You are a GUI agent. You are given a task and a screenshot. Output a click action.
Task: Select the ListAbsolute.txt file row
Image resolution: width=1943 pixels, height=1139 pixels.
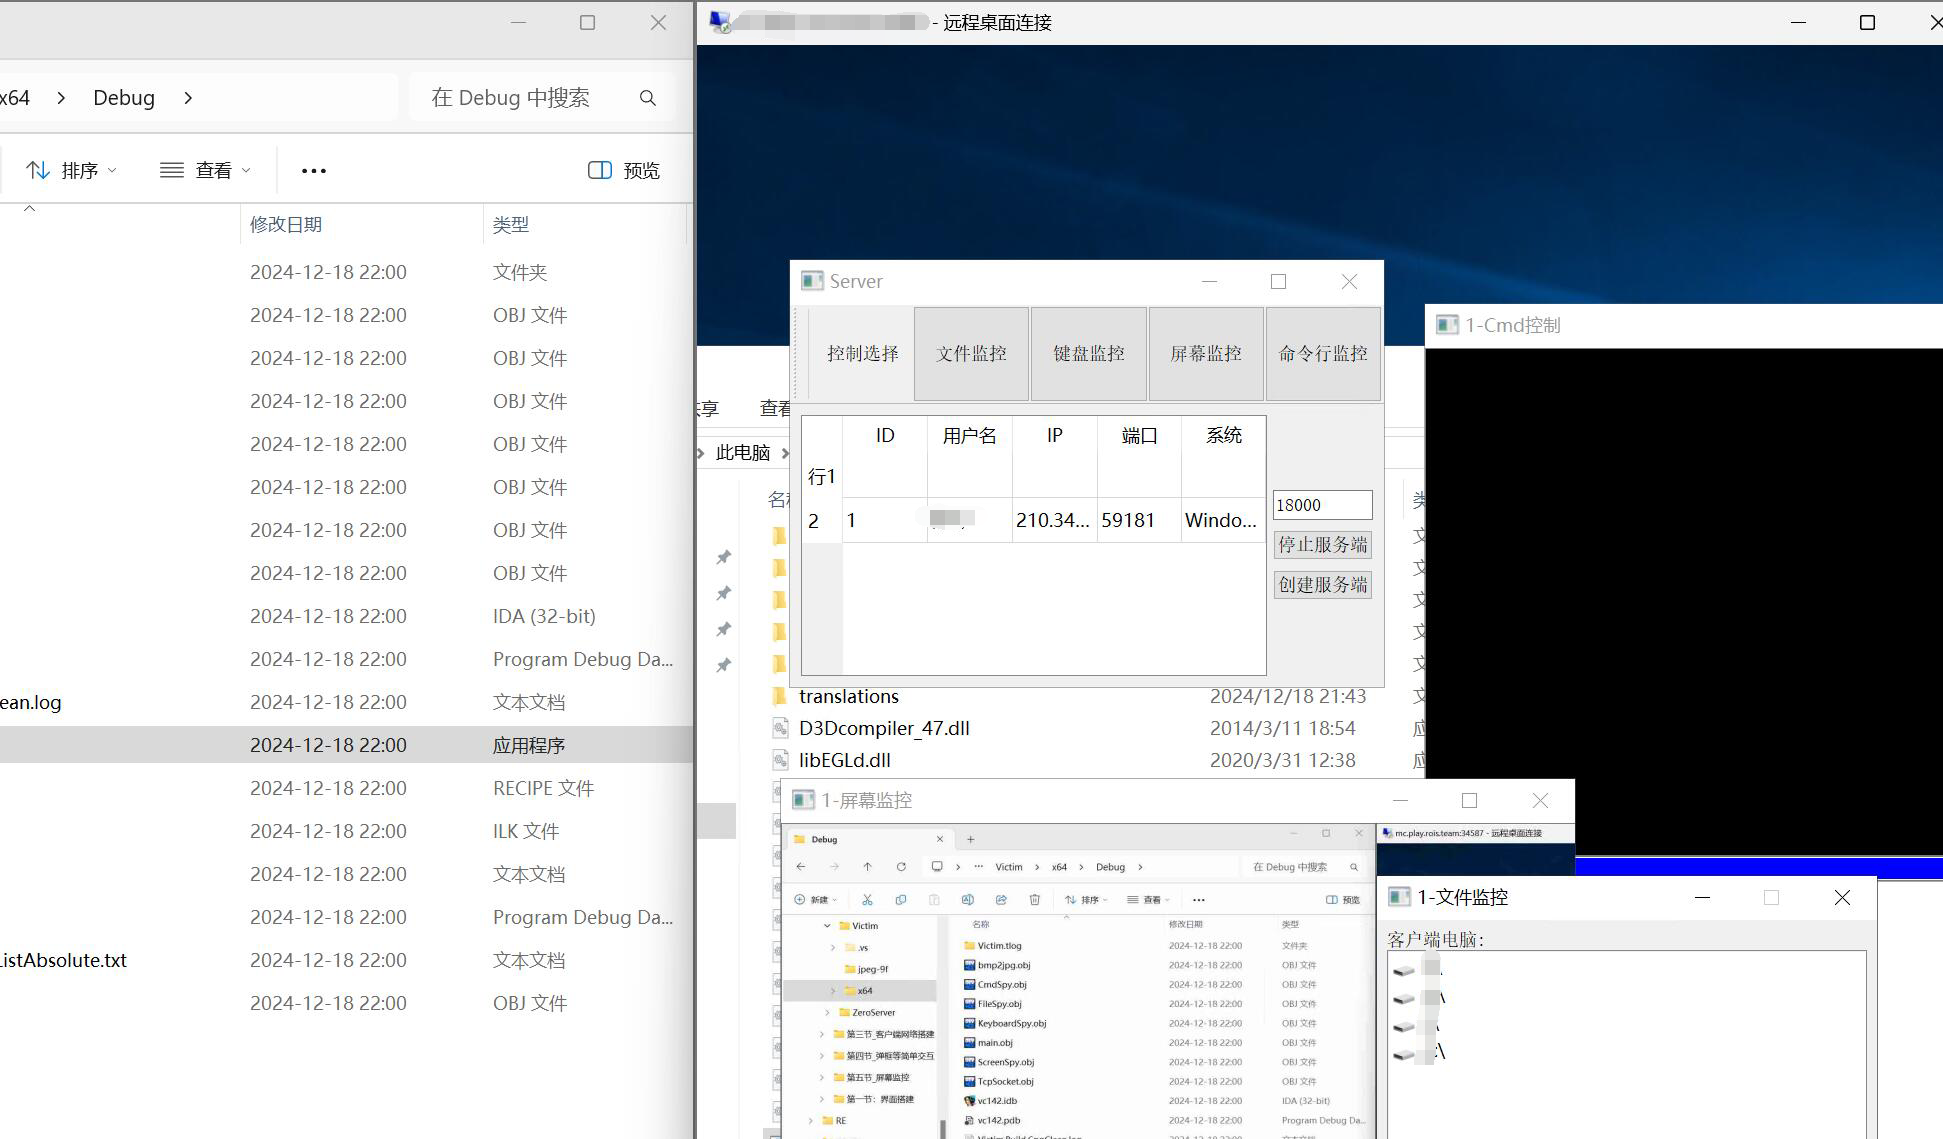pyautogui.click(x=346, y=960)
